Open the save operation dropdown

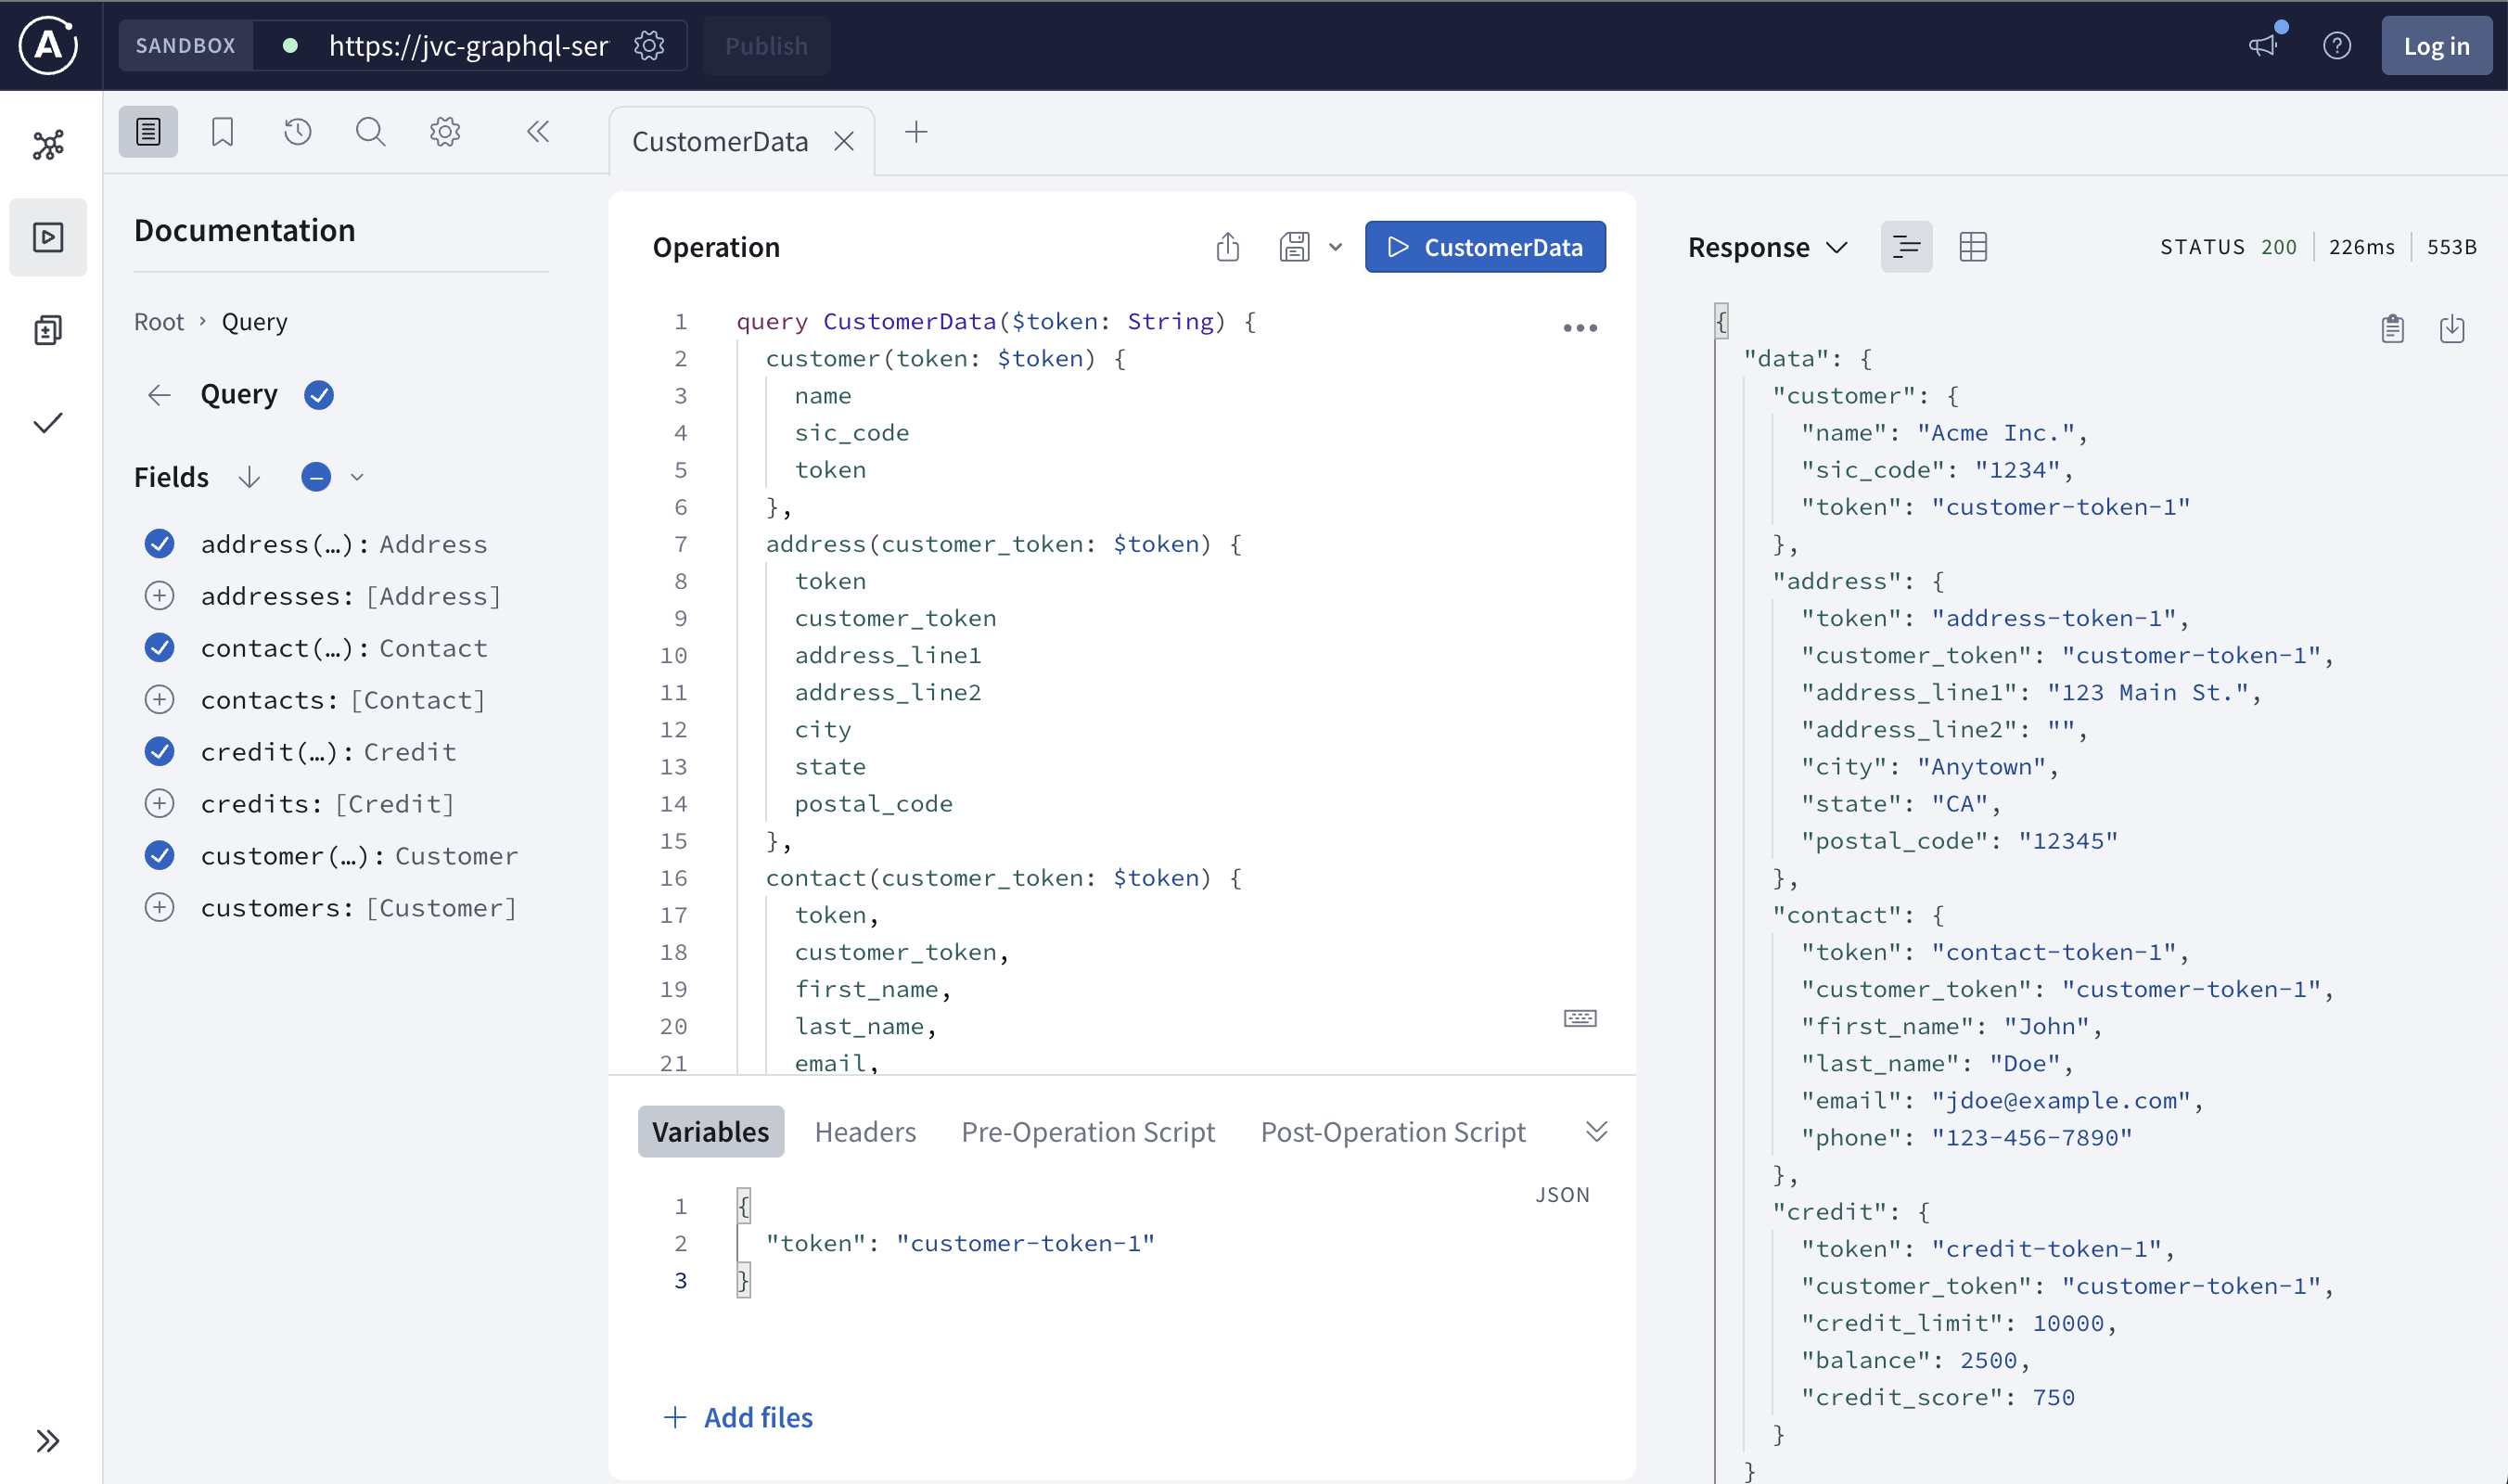1336,247
